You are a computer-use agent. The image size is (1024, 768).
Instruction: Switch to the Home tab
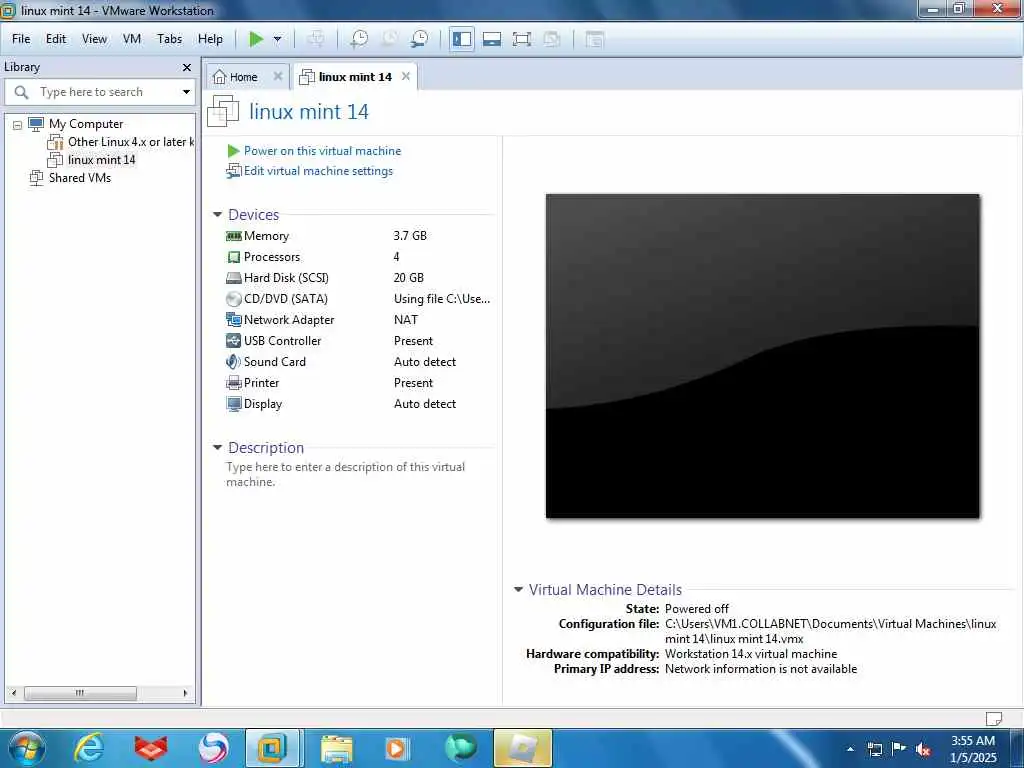[243, 77]
